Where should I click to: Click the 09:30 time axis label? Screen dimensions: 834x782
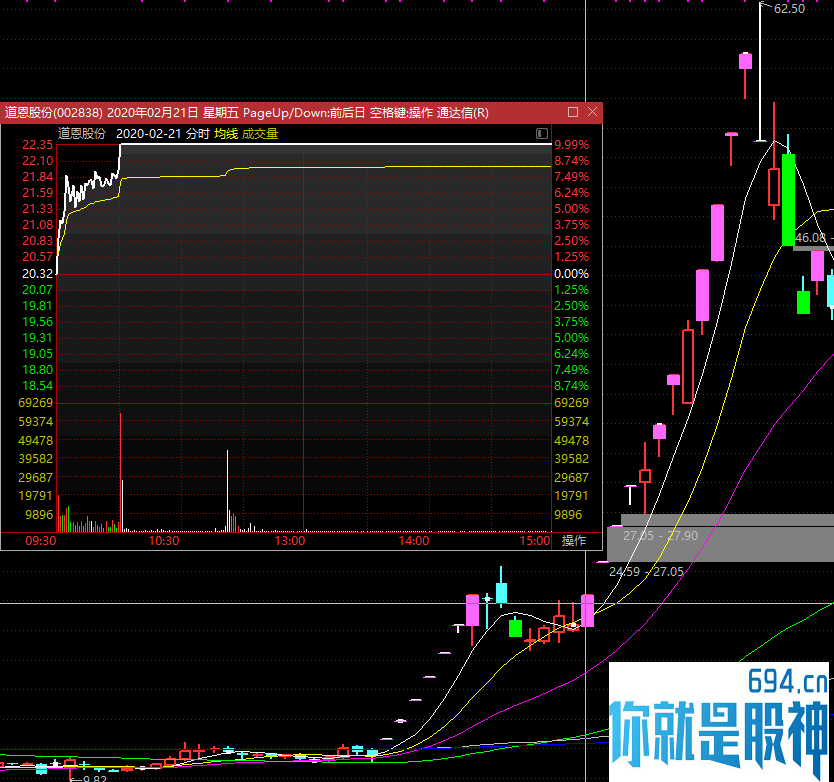(x=40, y=540)
